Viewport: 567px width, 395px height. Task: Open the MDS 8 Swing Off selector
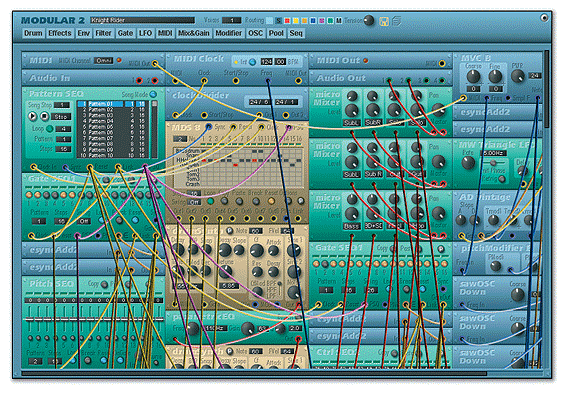tap(195, 202)
